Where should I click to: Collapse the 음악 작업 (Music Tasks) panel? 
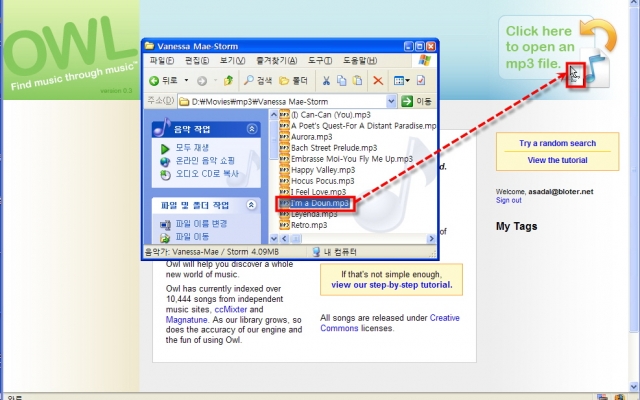[x=251, y=129]
